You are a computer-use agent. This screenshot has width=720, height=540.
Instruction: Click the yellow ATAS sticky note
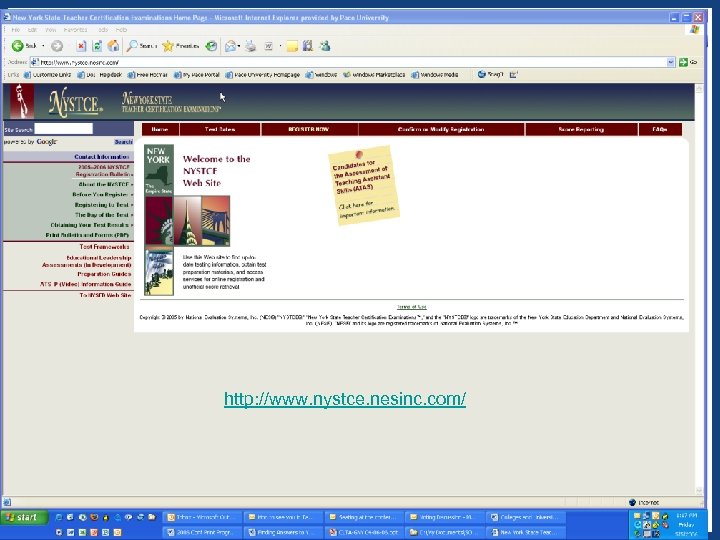pyautogui.click(x=364, y=186)
